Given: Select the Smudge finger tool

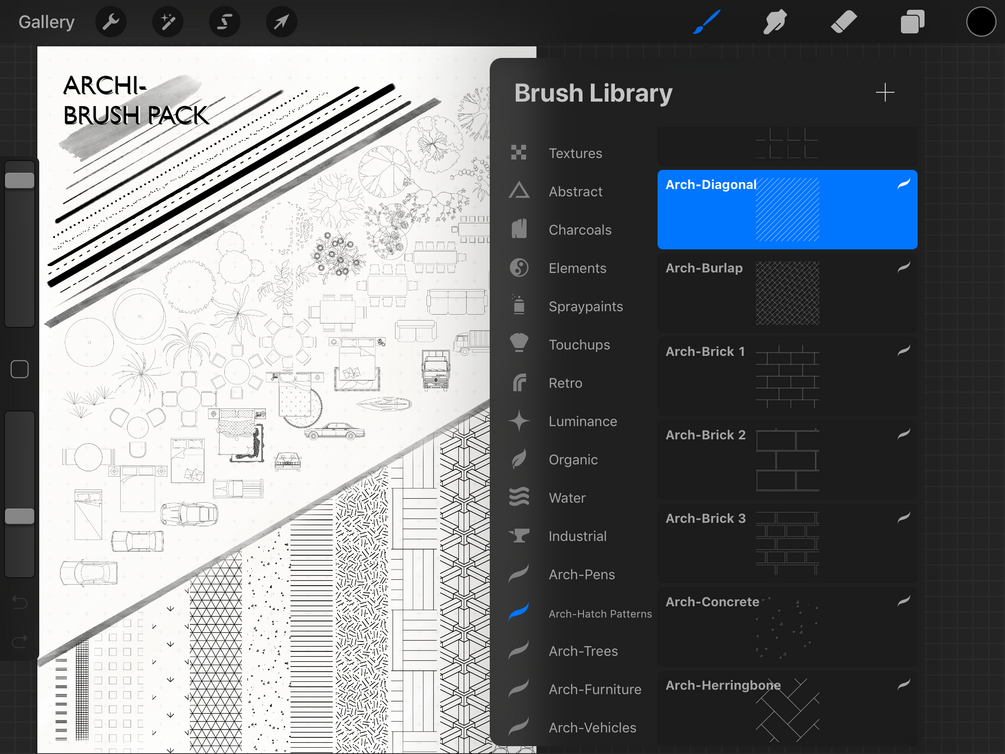Looking at the screenshot, I should 775,22.
